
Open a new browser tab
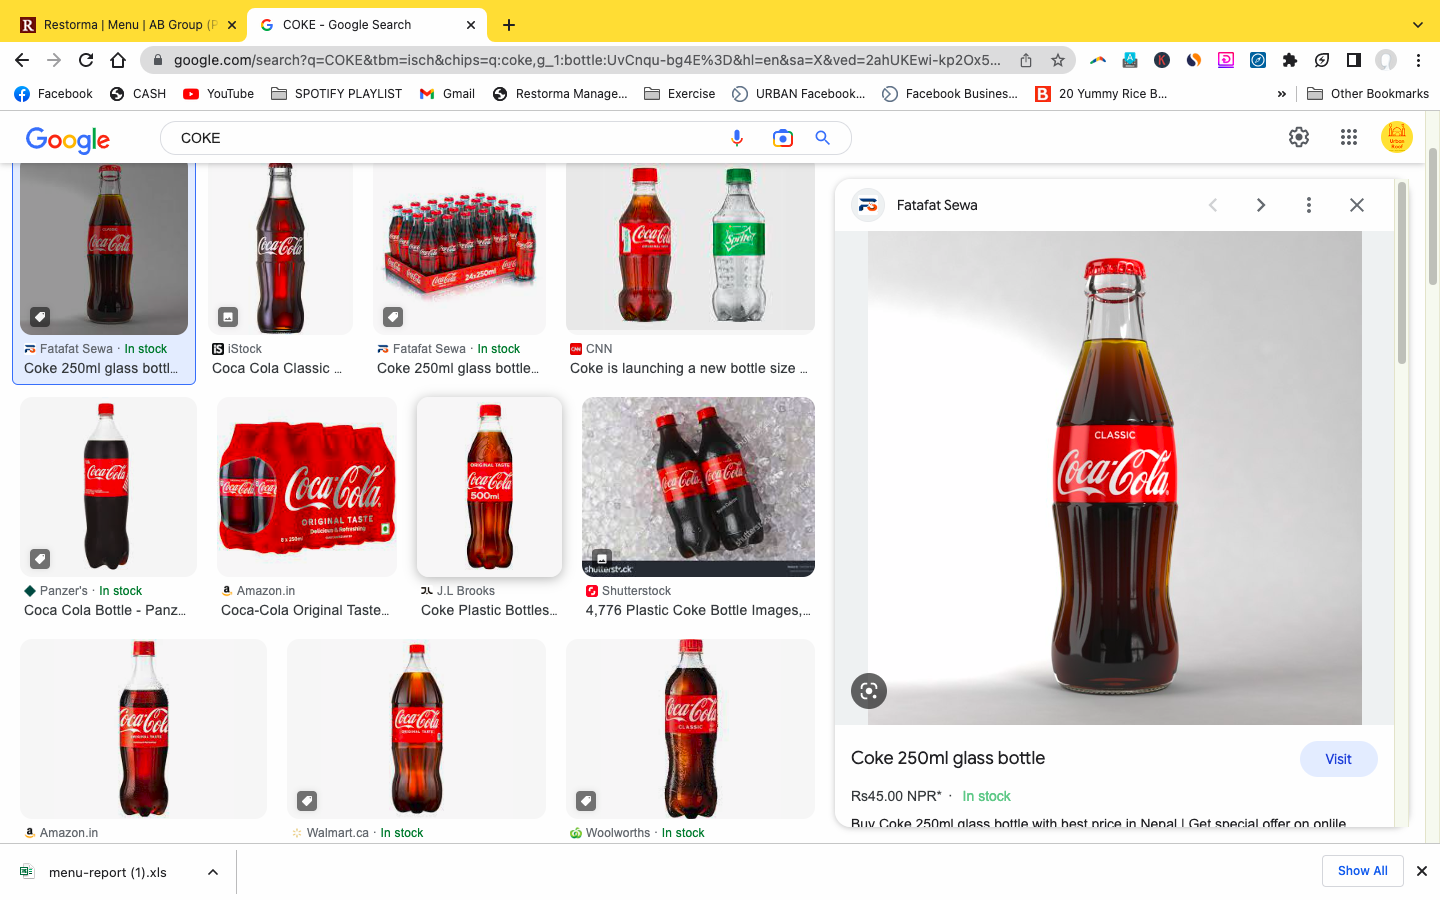point(509,25)
